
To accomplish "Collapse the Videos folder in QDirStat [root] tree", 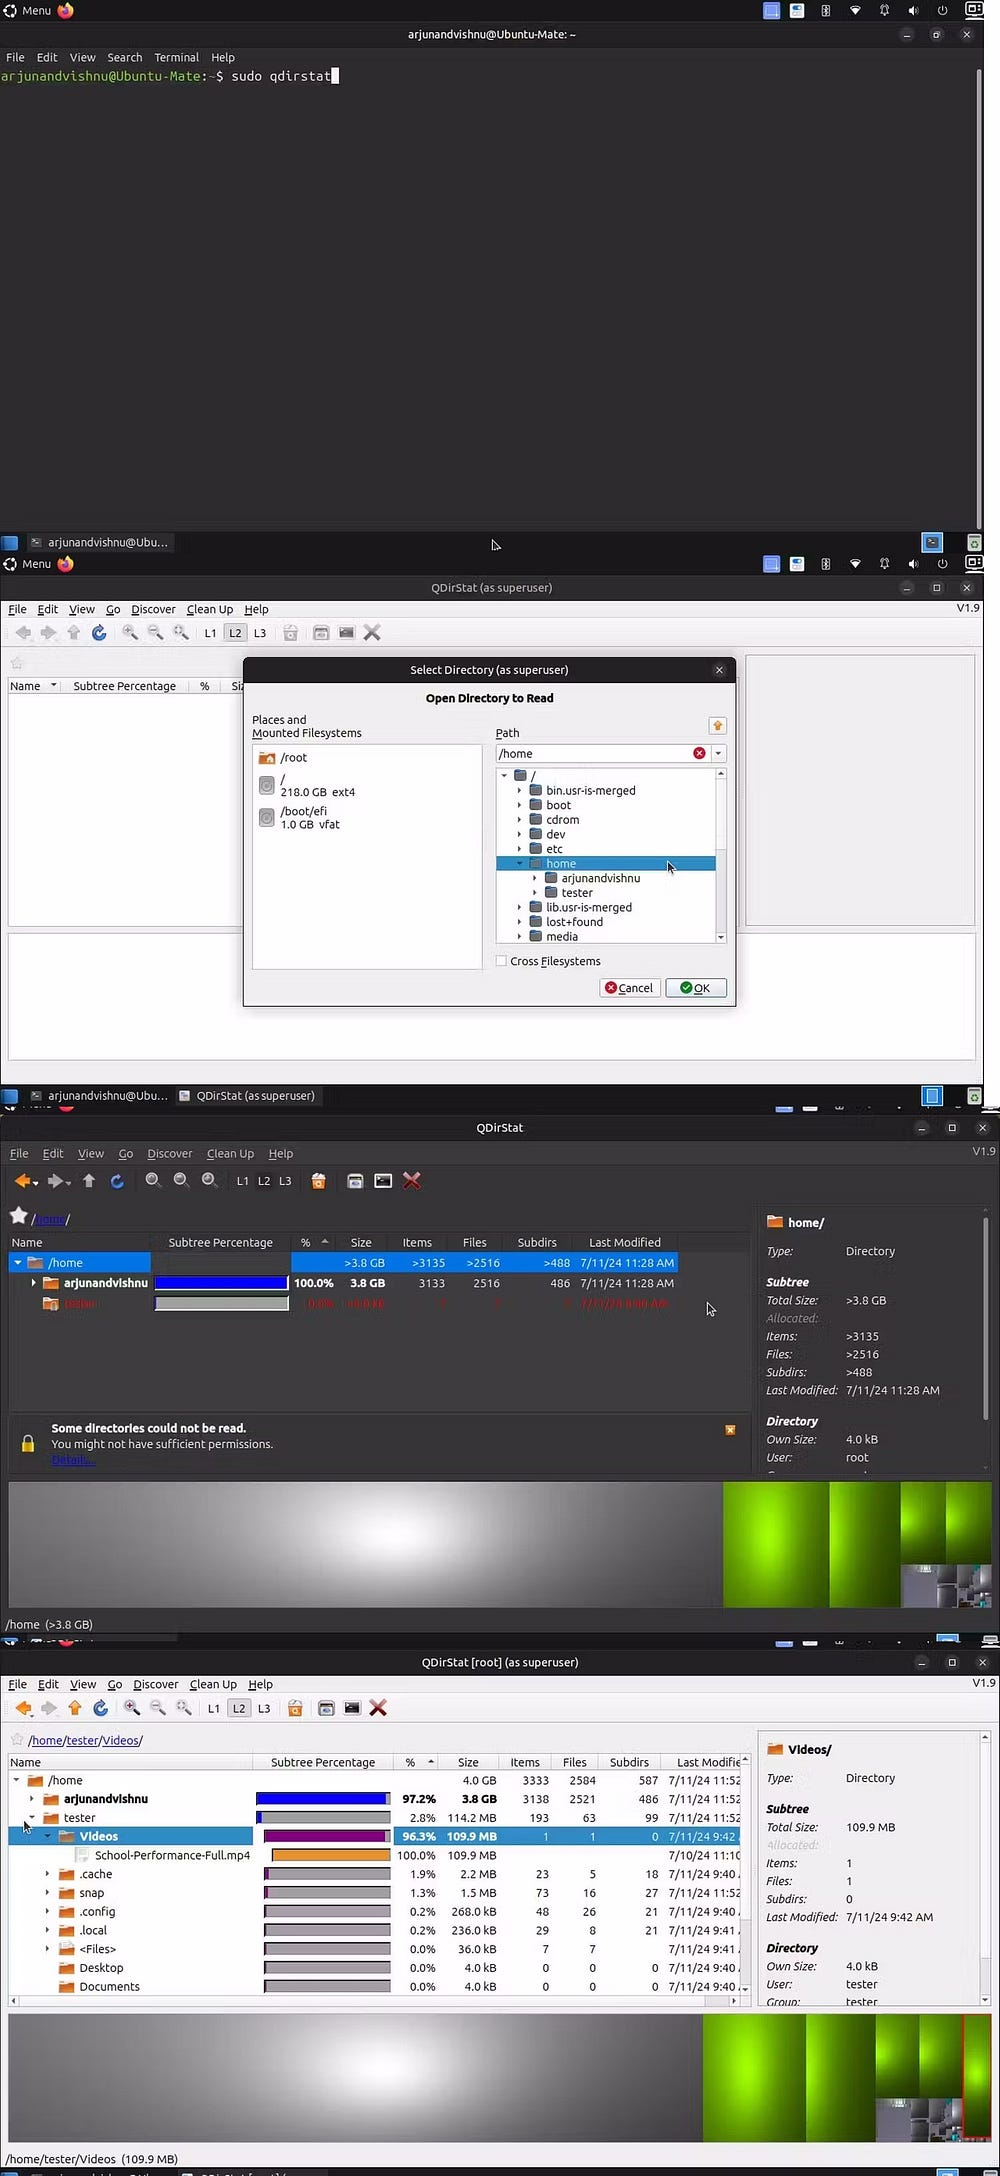I will (x=47, y=1836).
